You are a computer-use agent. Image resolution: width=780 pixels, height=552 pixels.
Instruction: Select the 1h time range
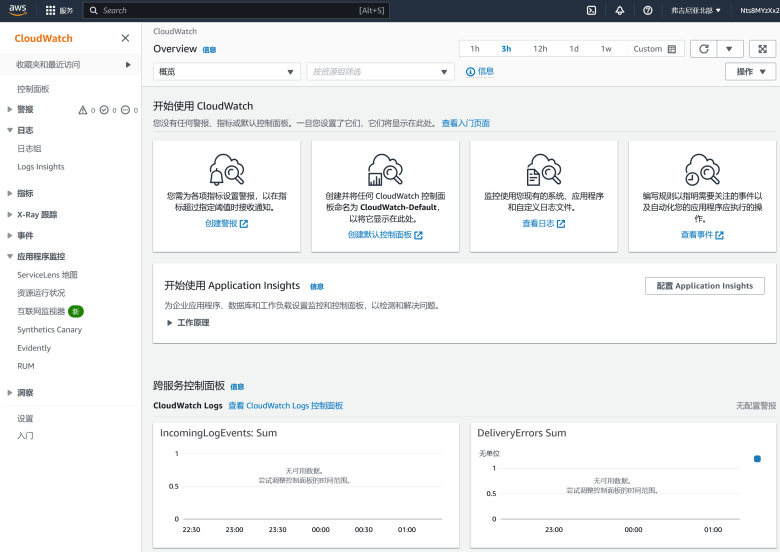475,49
